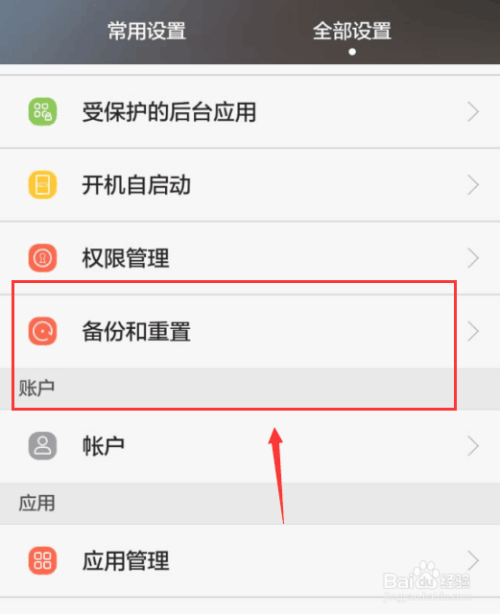Click the 应用 section header
Screen dimensions: 500x614
(x=250, y=503)
